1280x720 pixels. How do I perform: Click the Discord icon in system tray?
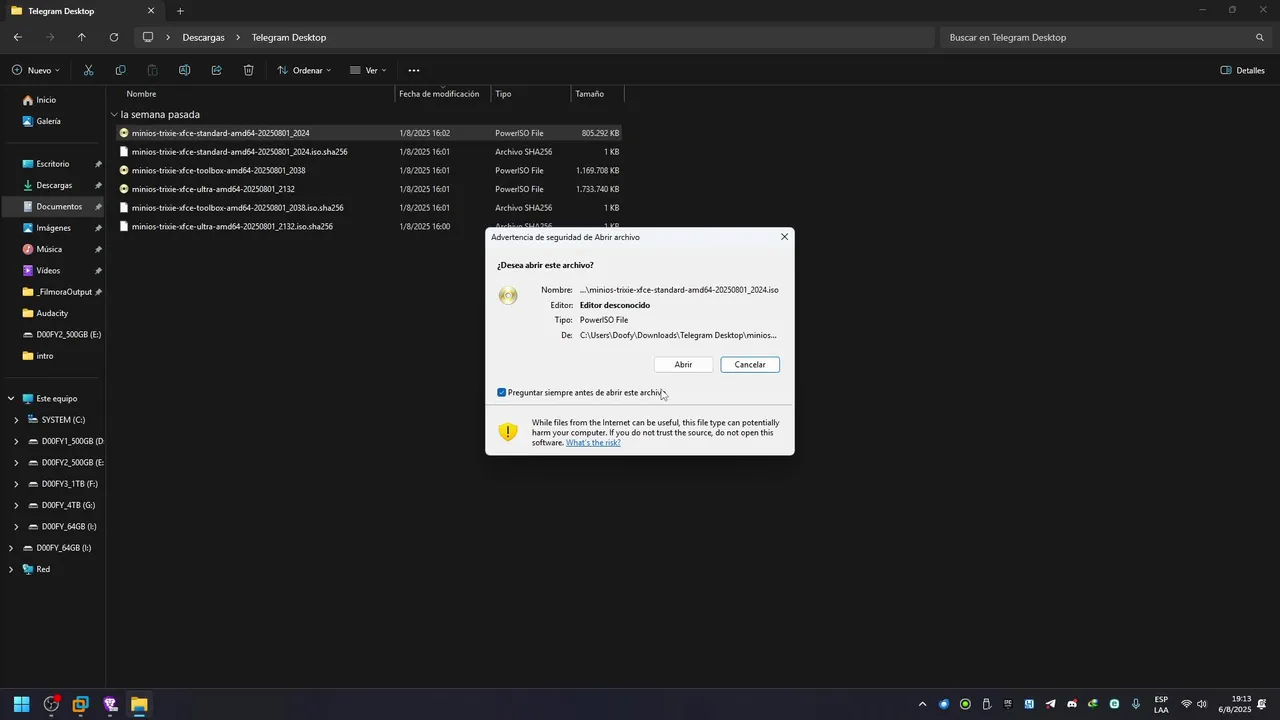[1072, 704]
